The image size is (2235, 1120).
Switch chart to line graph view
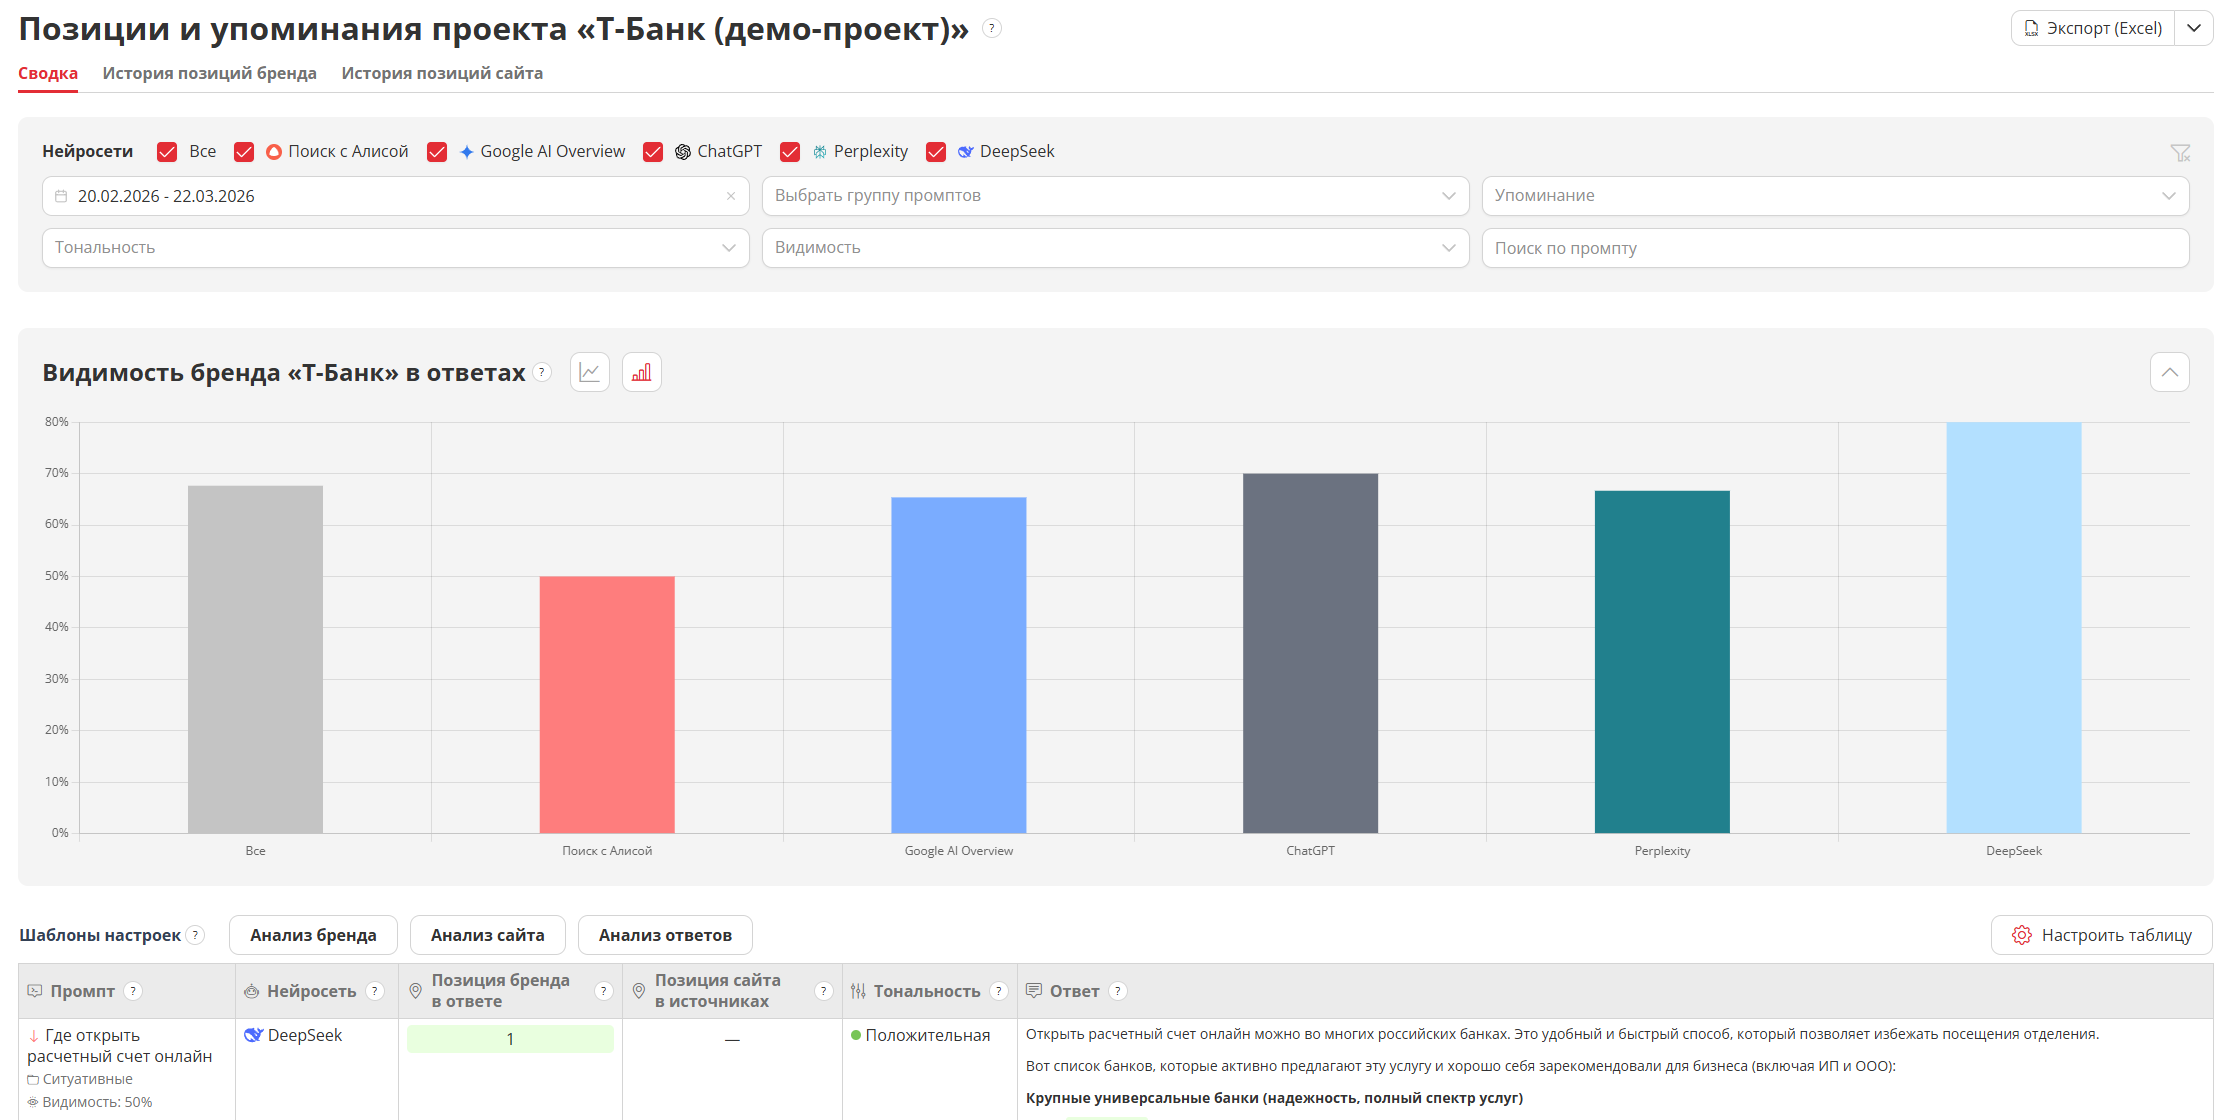click(589, 372)
